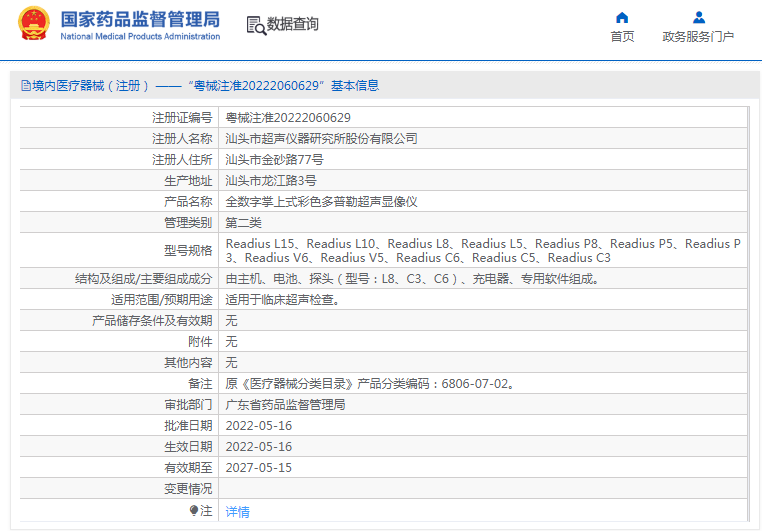
Task: Click the 产品储存条件及有效期 label
Action: point(152,321)
